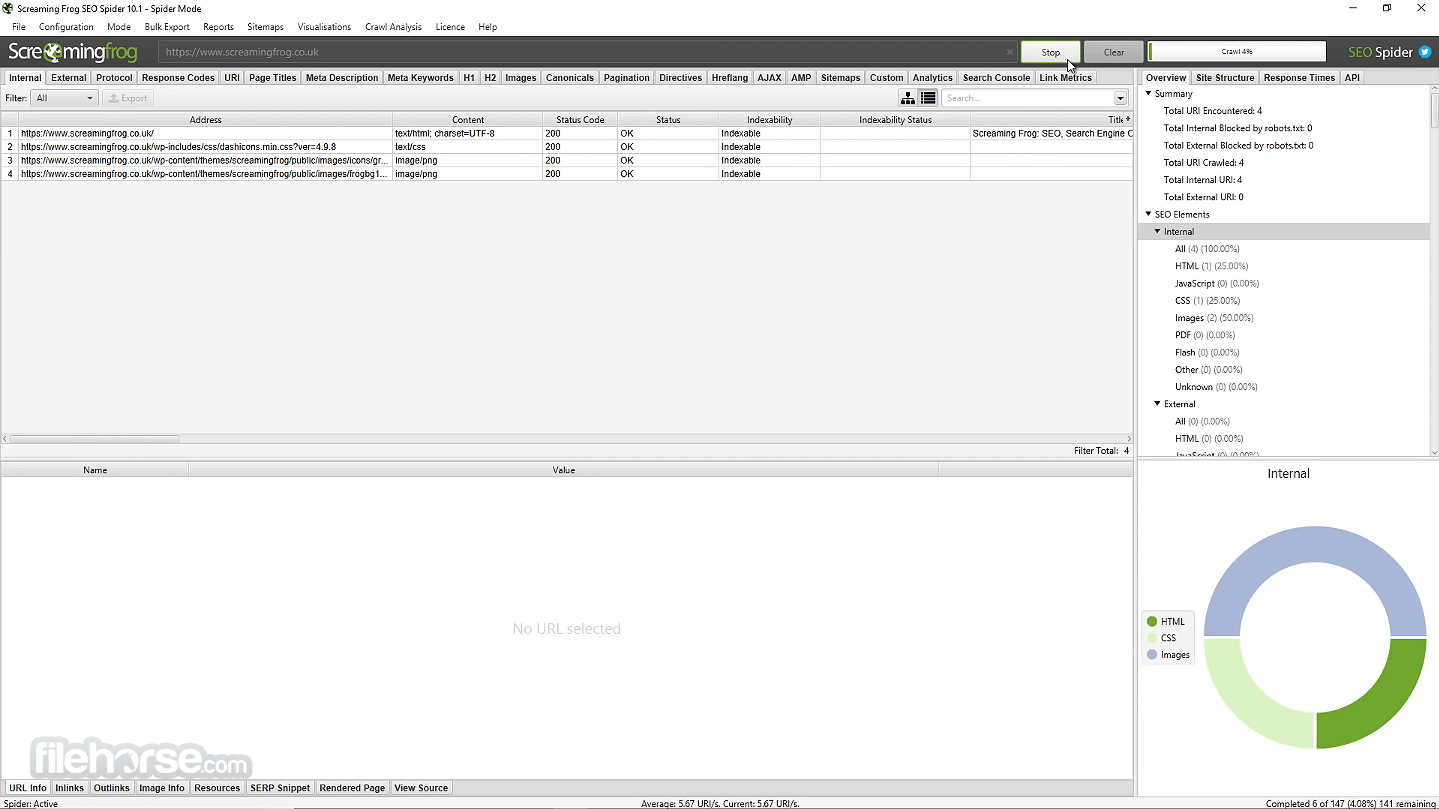Select JavaScript (0) under Internal
The image size is (1439, 809).
(x=1217, y=284)
